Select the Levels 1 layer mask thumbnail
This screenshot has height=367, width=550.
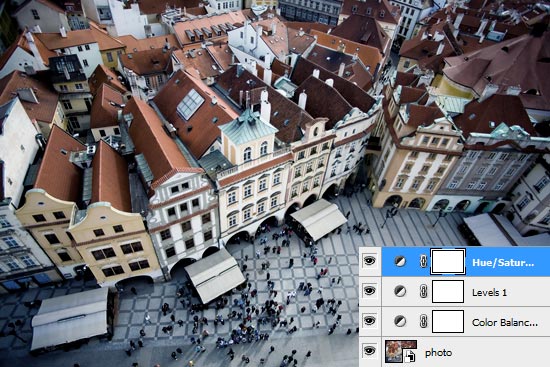click(x=448, y=291)
